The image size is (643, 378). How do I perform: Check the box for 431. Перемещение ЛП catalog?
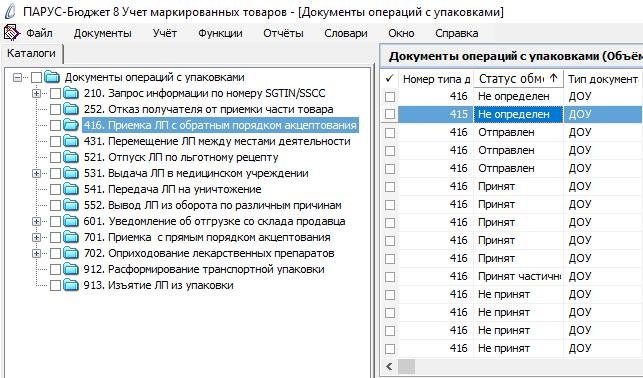tap(55, 141)
